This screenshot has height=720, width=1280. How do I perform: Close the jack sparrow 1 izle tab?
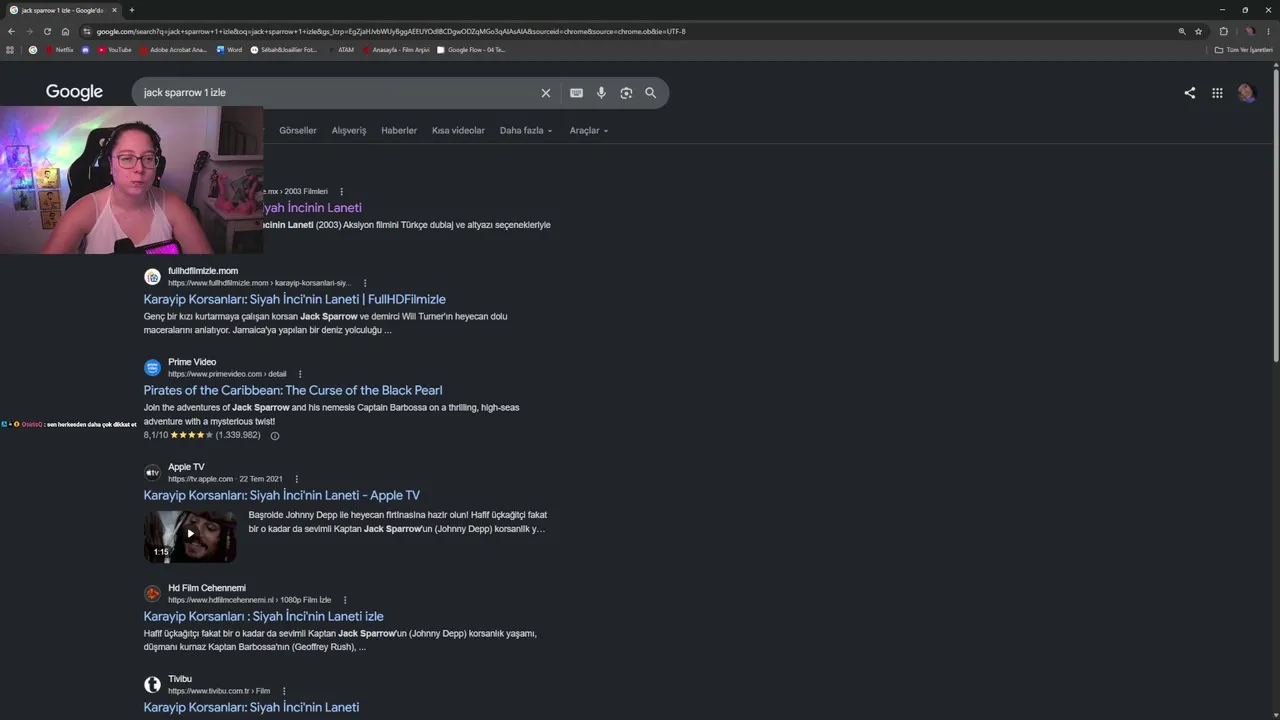(114, 10)
